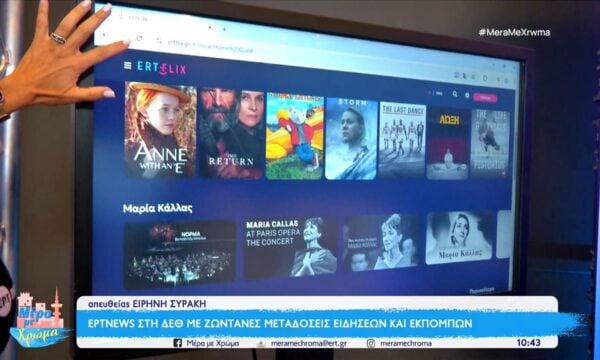This screenshot has height=360, width=600.
Task: Click the ERTFLIX logo
Action: click(162, 68)
